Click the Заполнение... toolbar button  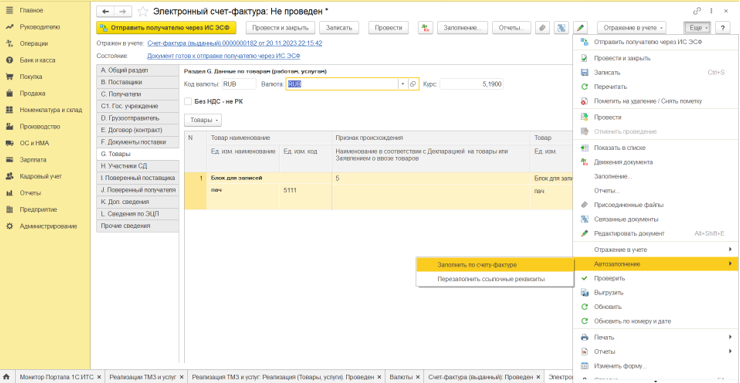coord(462,28)
